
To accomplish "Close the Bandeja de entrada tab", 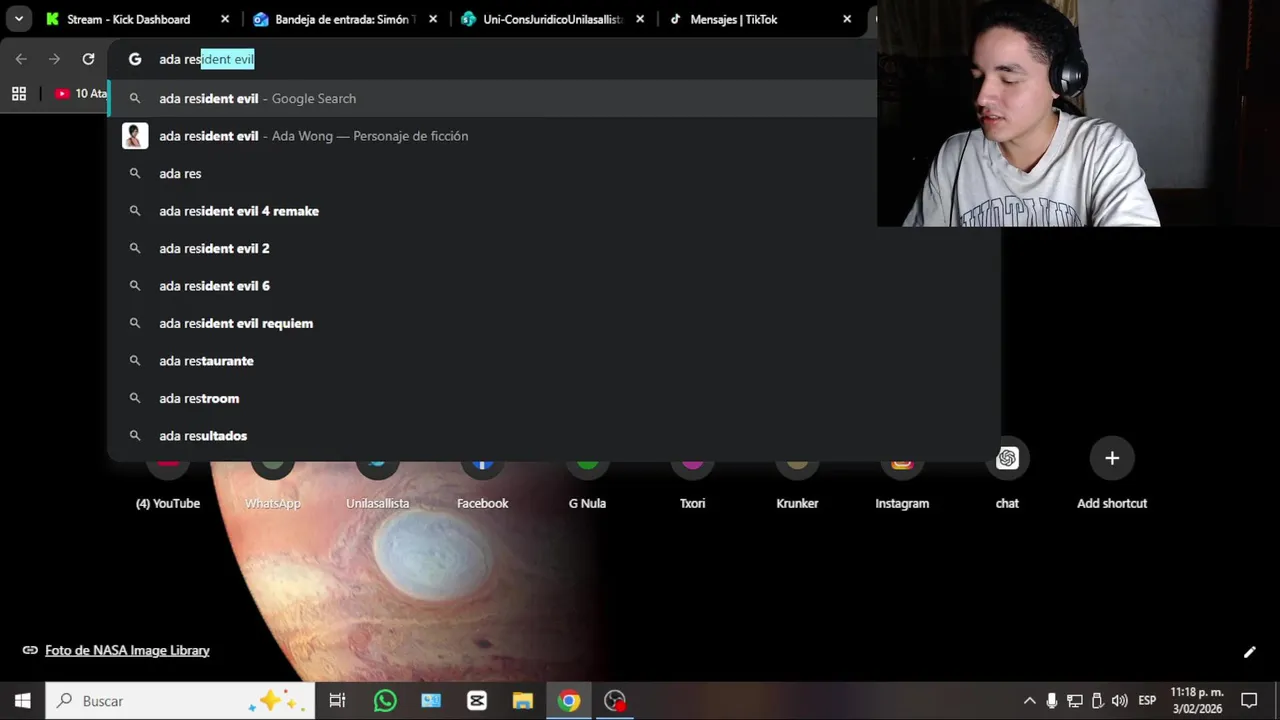I will tap(432, 19).
